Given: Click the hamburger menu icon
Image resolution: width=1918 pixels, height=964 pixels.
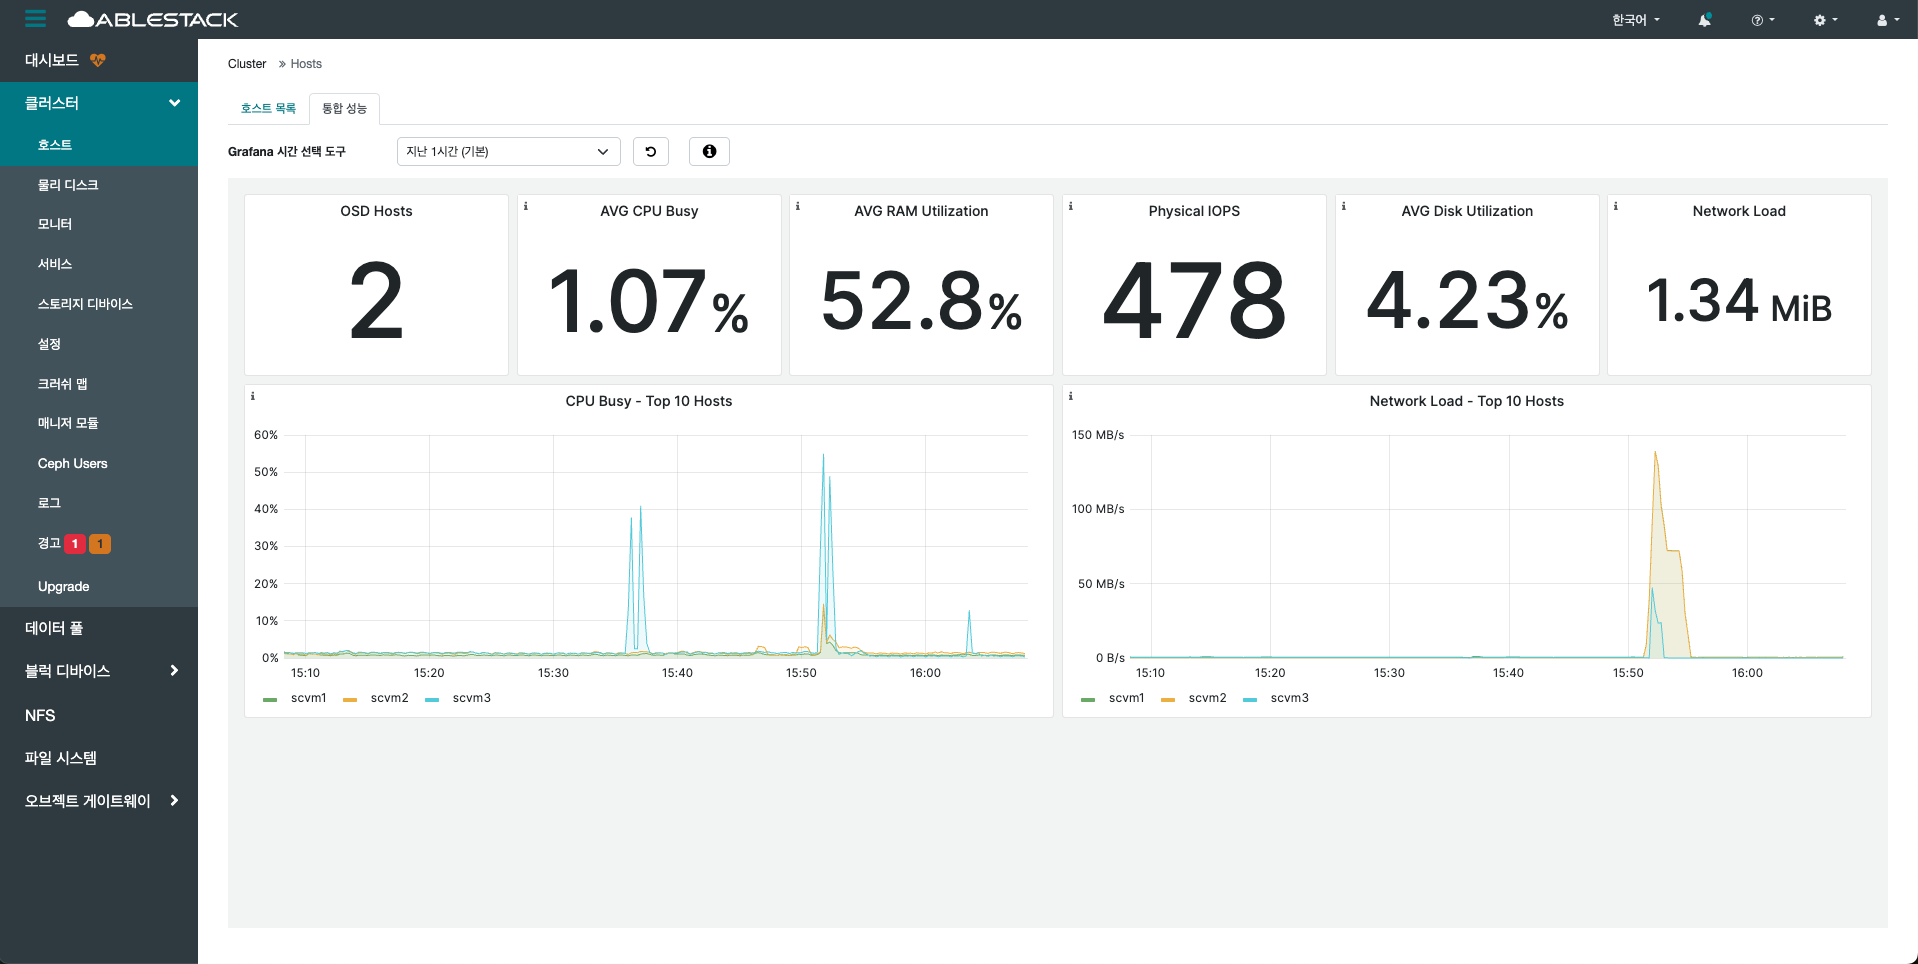Looking at the screenshot, I should click(36, 19).
